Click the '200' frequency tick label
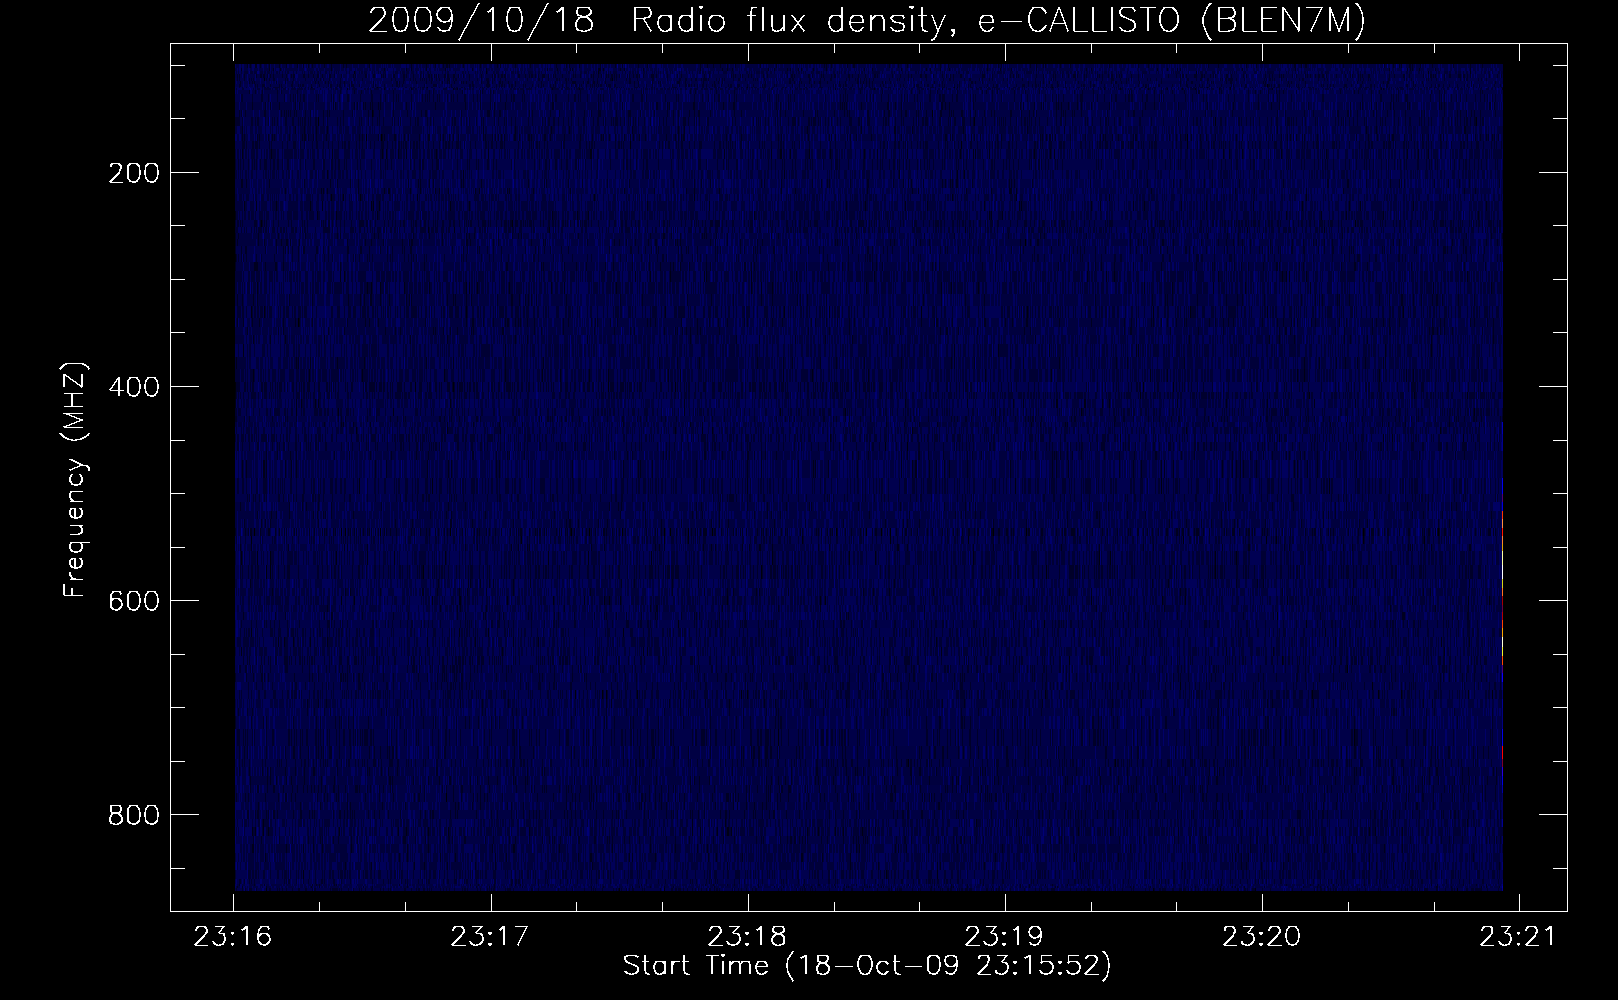Viewport: 1618px width, 1000px height. 132,173
